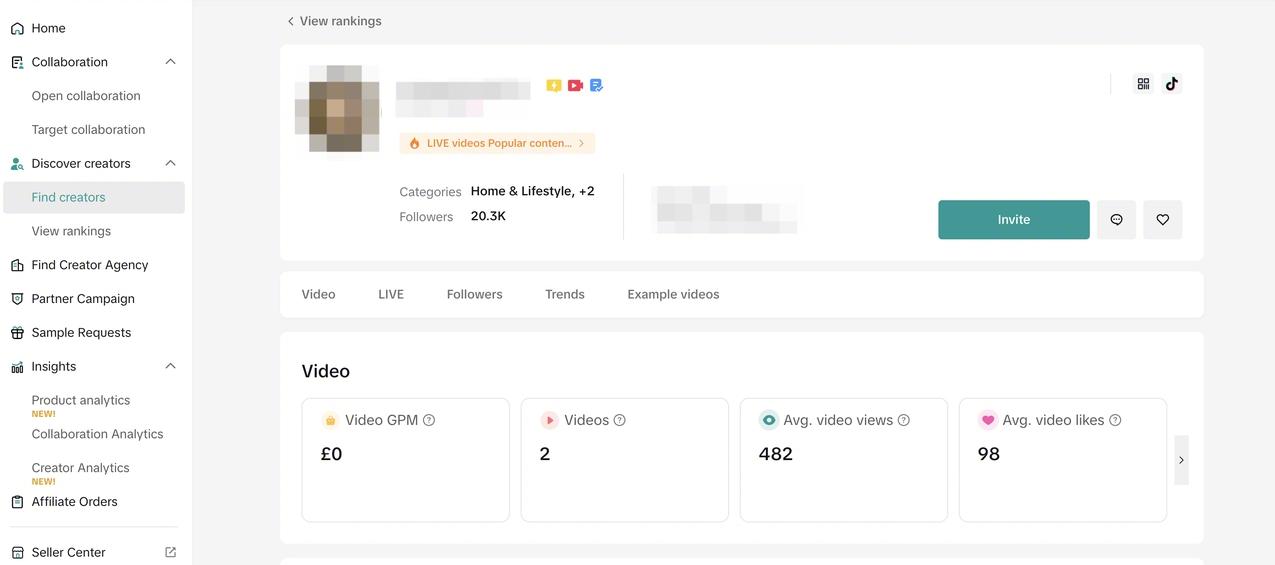Collapse the Discover creators chevron
The image size is (1275, 565).
(x=170, y=163)
